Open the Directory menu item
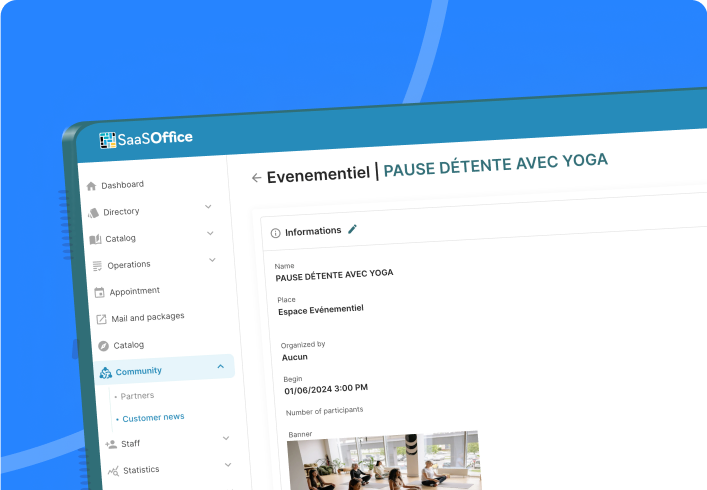Screen dimensions: 707x490 (x=121, y=211)
